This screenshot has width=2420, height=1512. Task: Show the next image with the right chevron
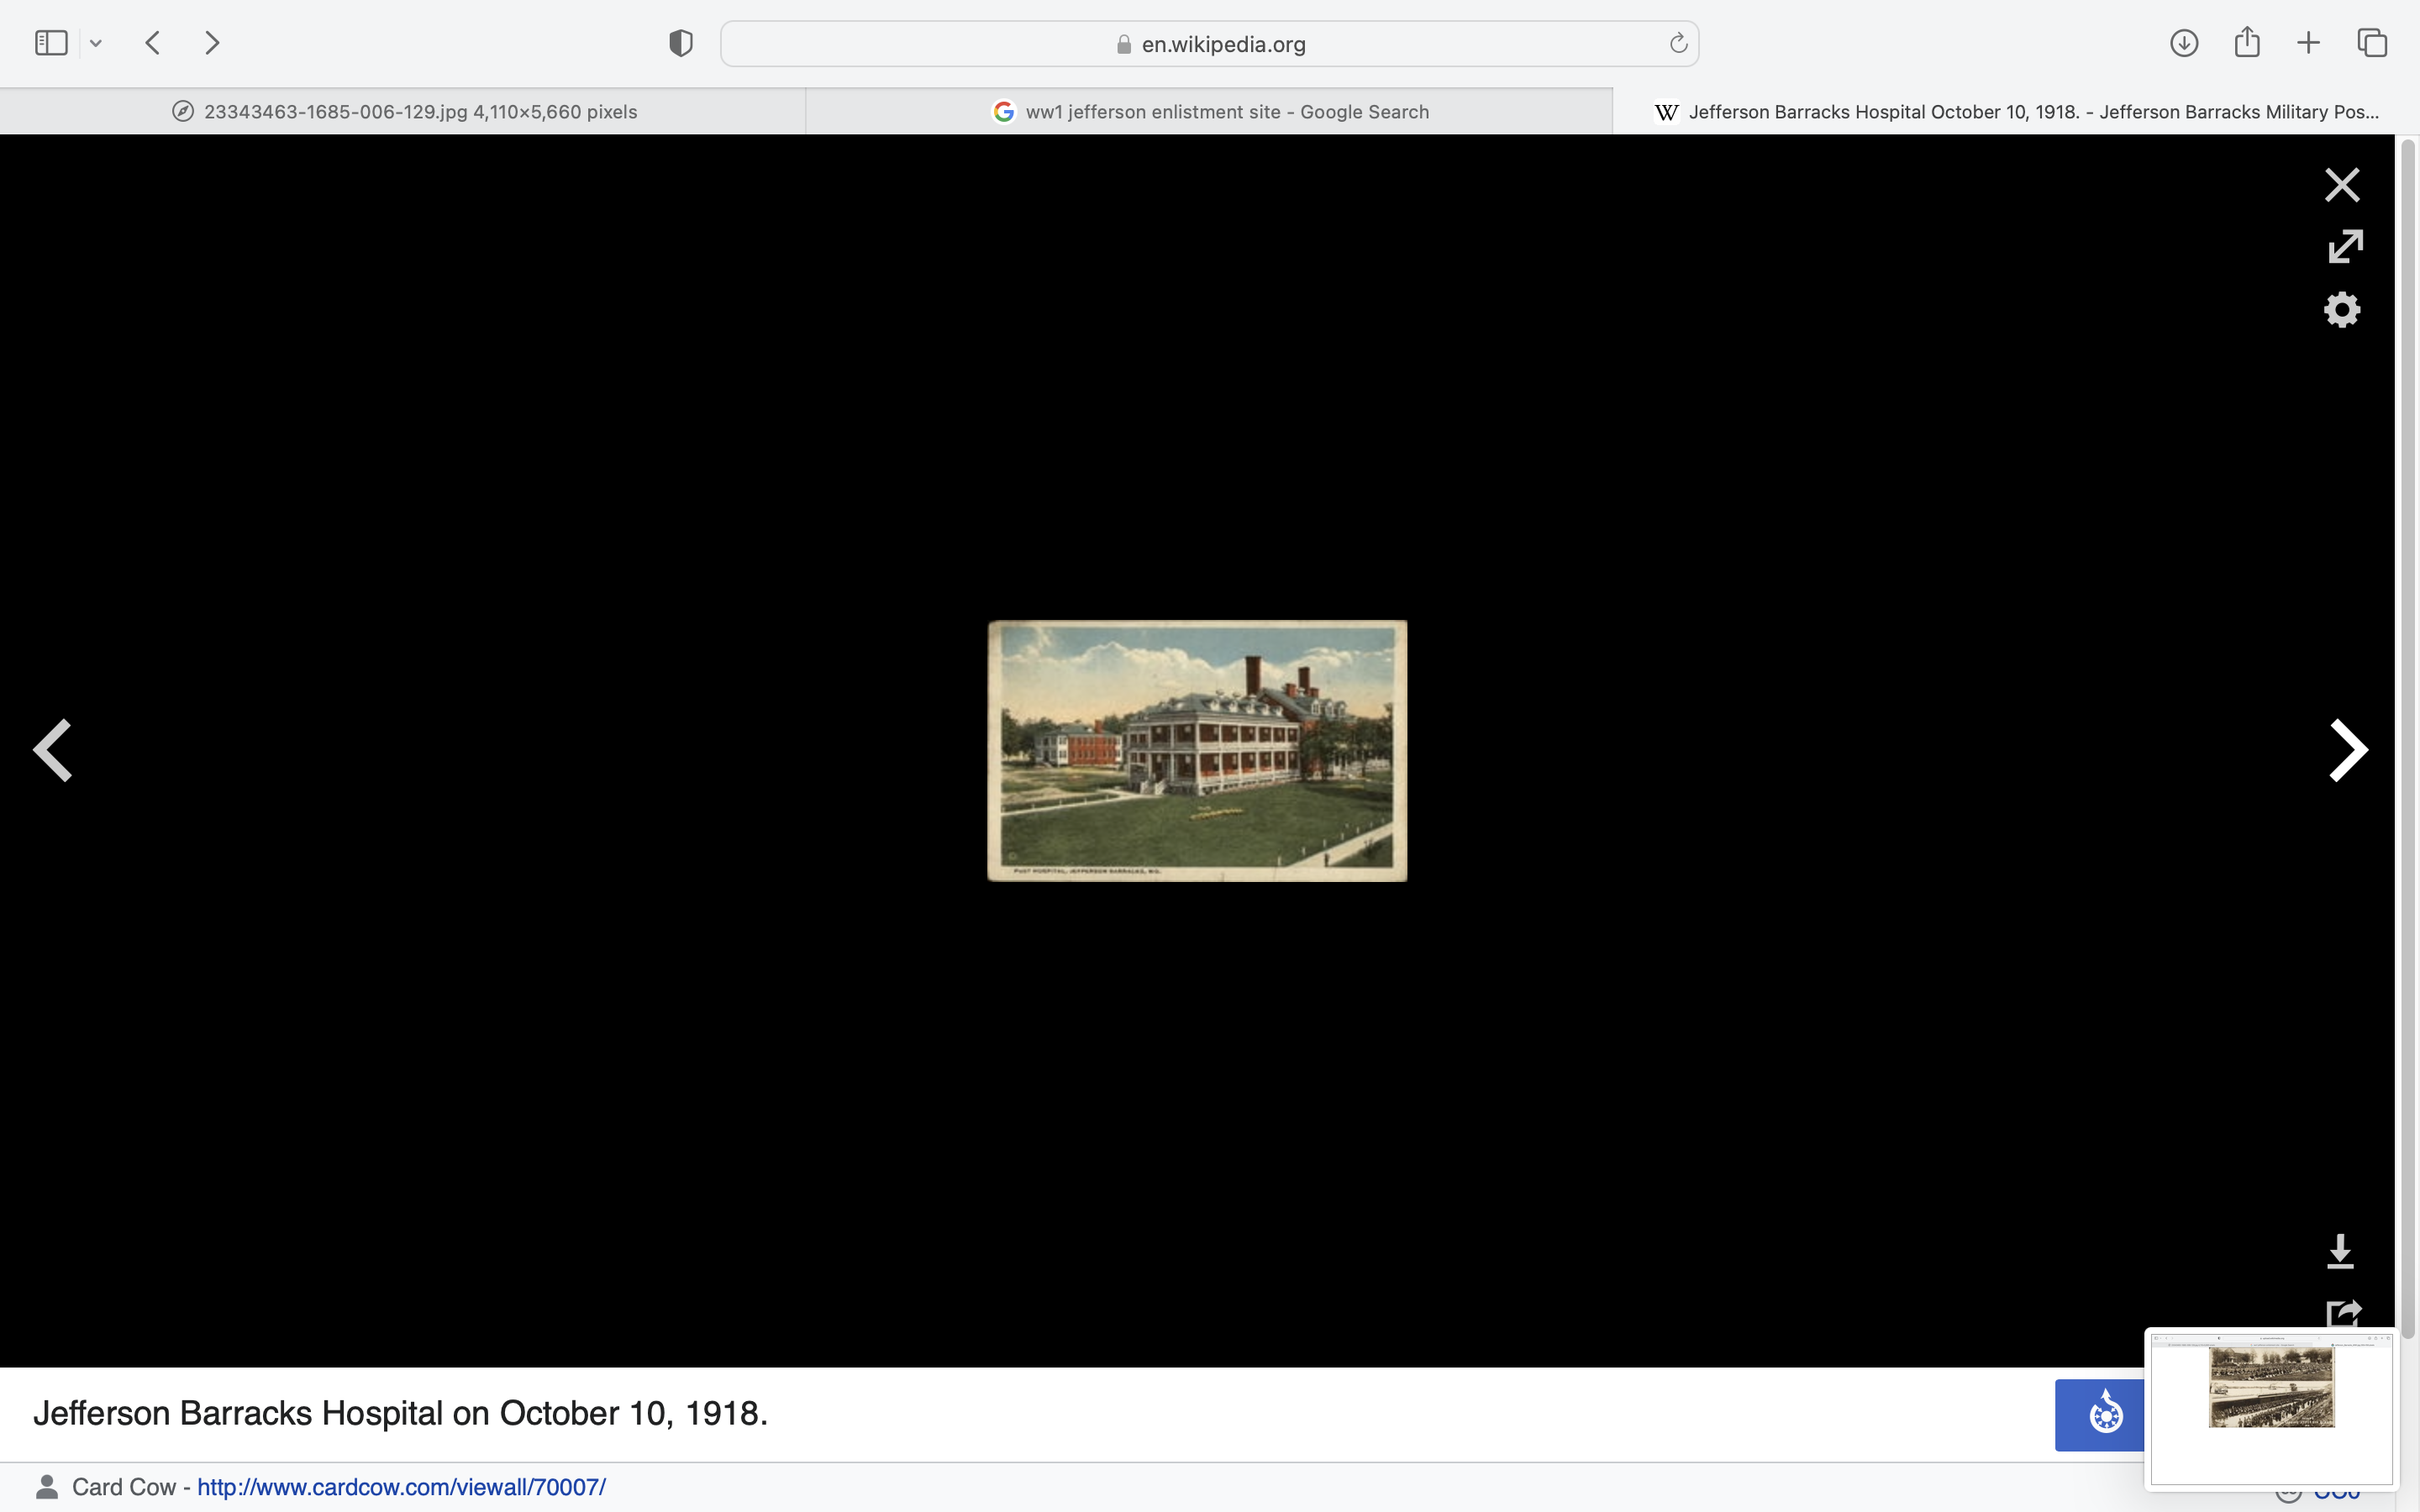point(2347,750)
